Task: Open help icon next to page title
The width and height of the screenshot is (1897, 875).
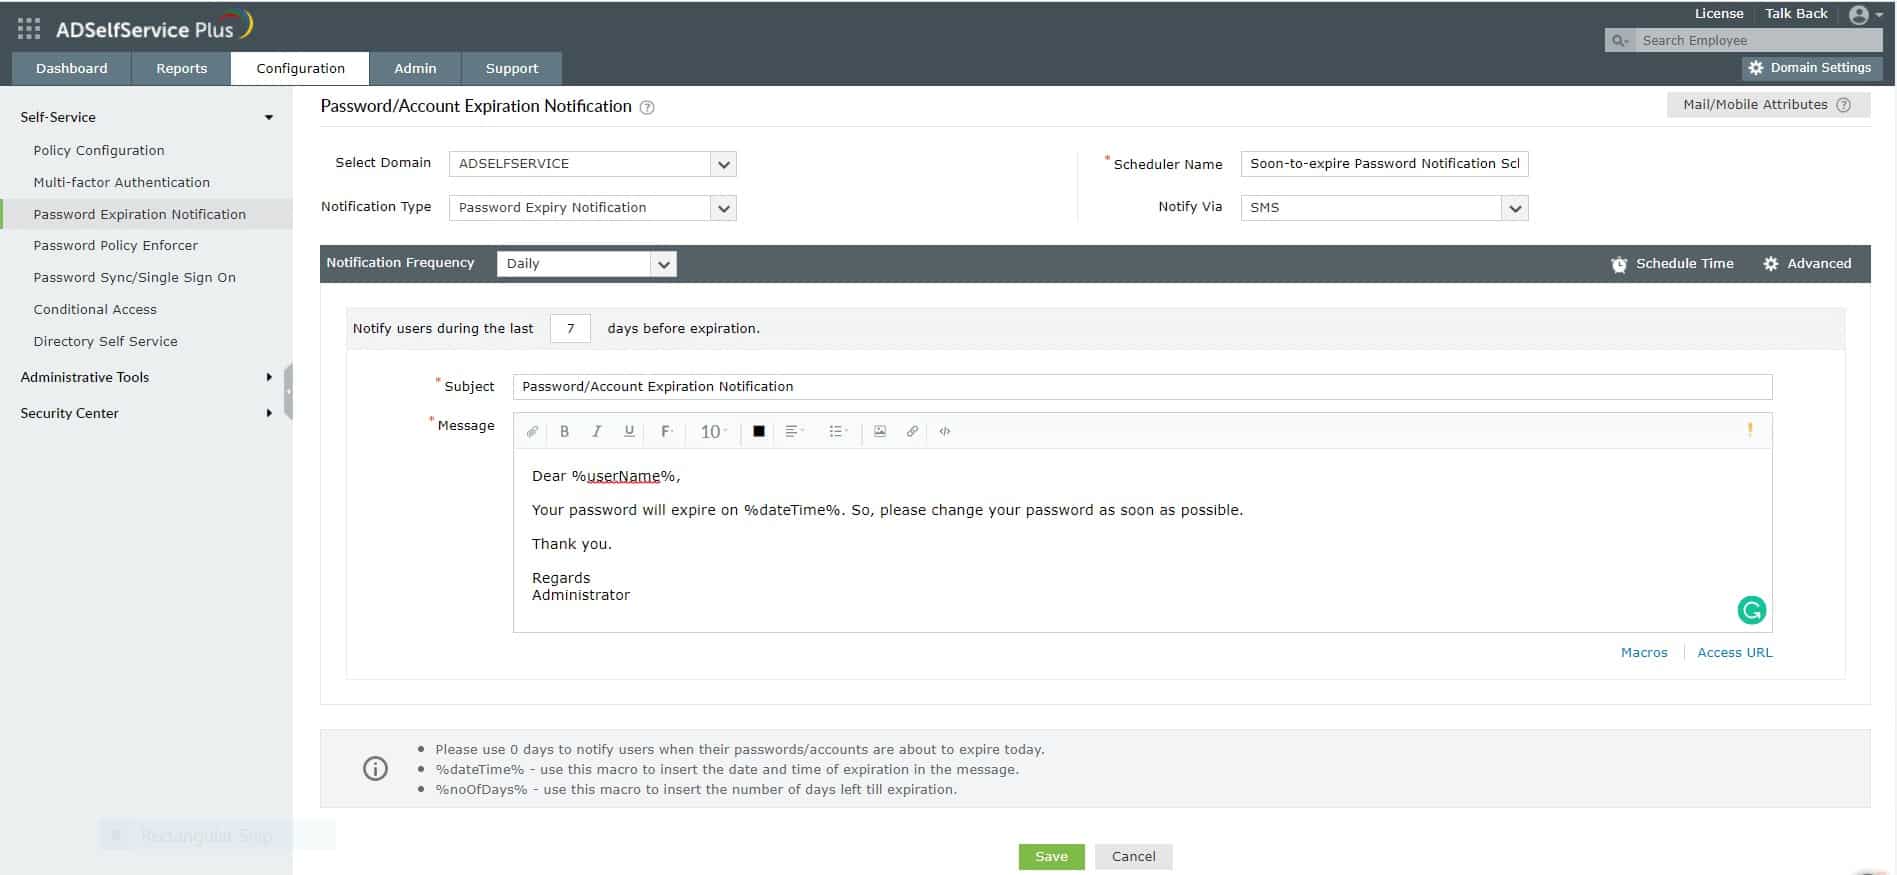Action: pos(647,107)
